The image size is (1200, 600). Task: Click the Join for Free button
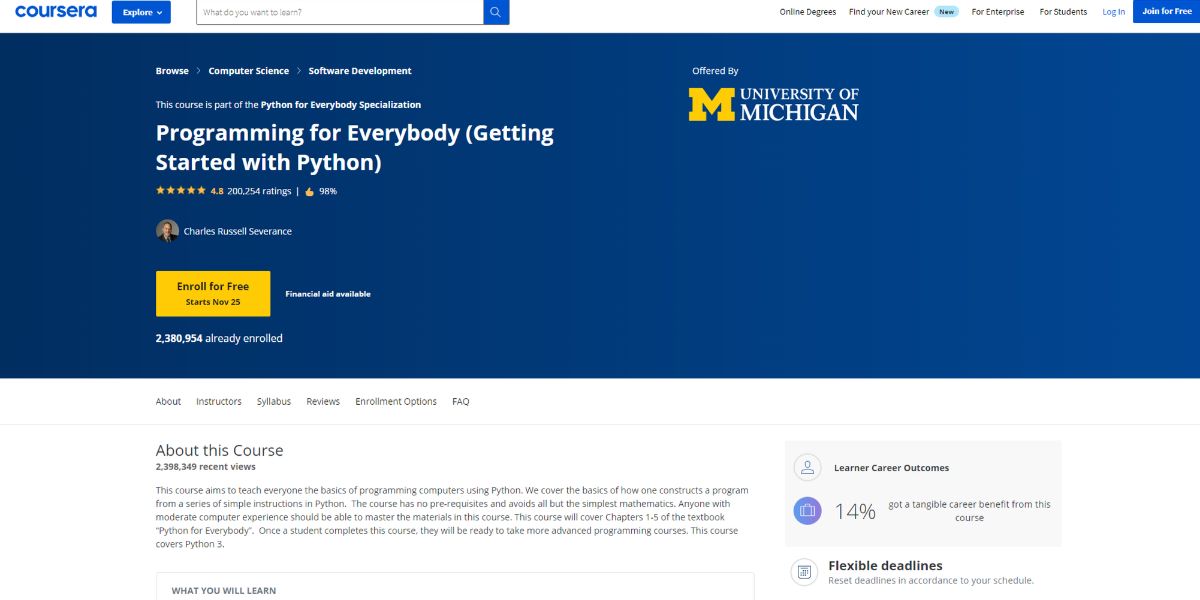coord(1166,11)
